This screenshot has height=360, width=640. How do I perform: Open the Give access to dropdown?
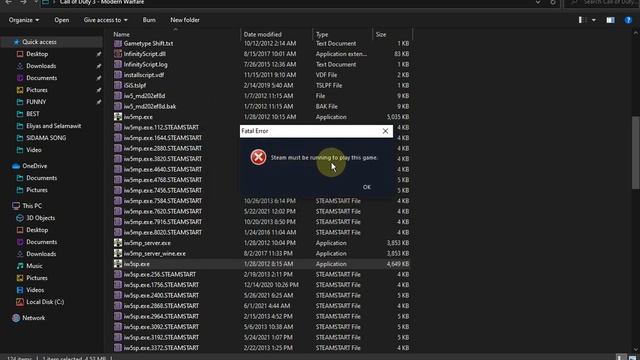click(x=106, y=20)
